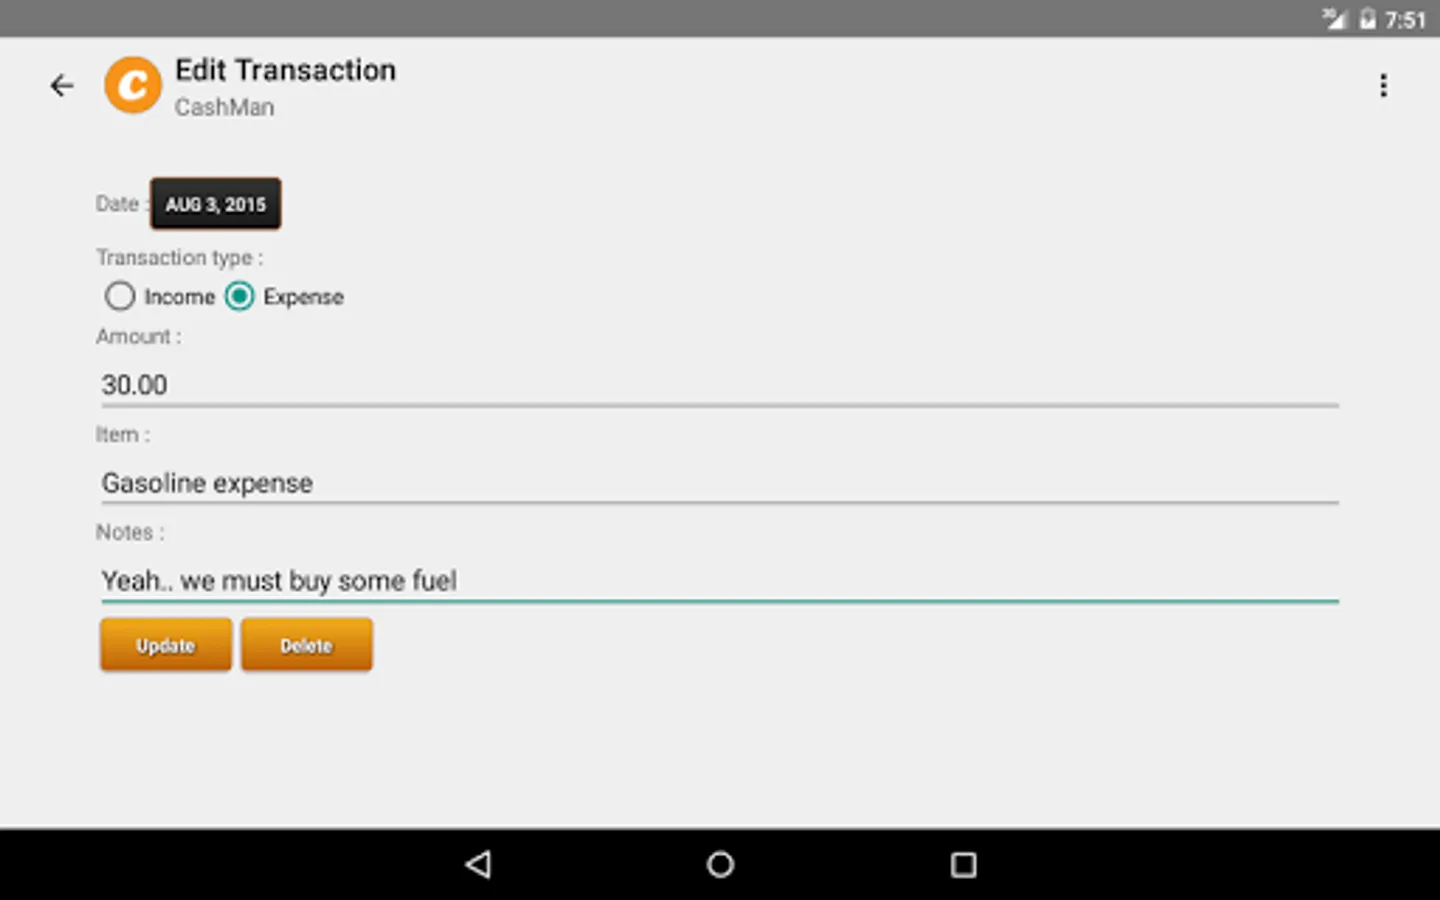Open the AUG 3, 2015 date picker
The image size is (1440, 900).
point(216,204)
